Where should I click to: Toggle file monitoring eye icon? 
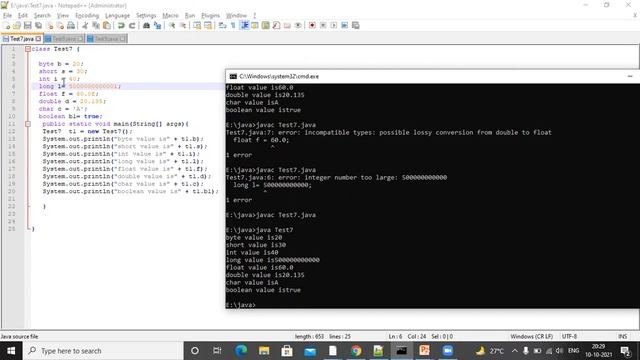[x=298, y=25]
